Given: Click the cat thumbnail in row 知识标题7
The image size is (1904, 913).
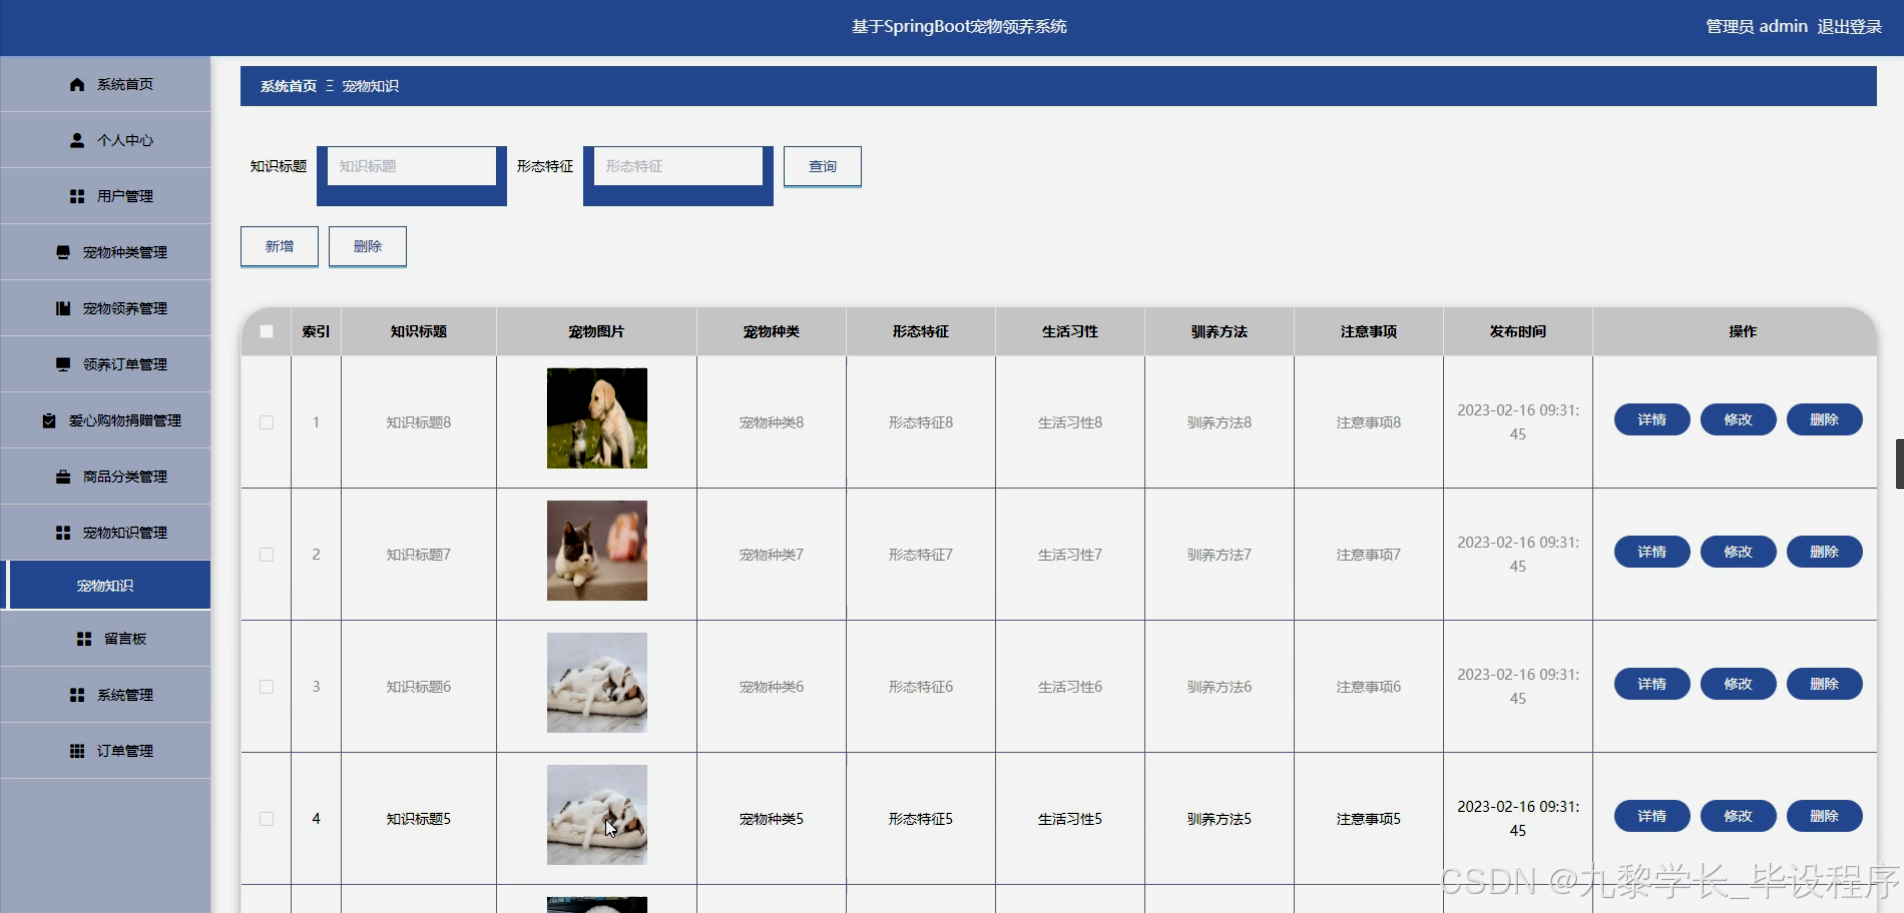Looking at the screenshot, I should point(597,550).
